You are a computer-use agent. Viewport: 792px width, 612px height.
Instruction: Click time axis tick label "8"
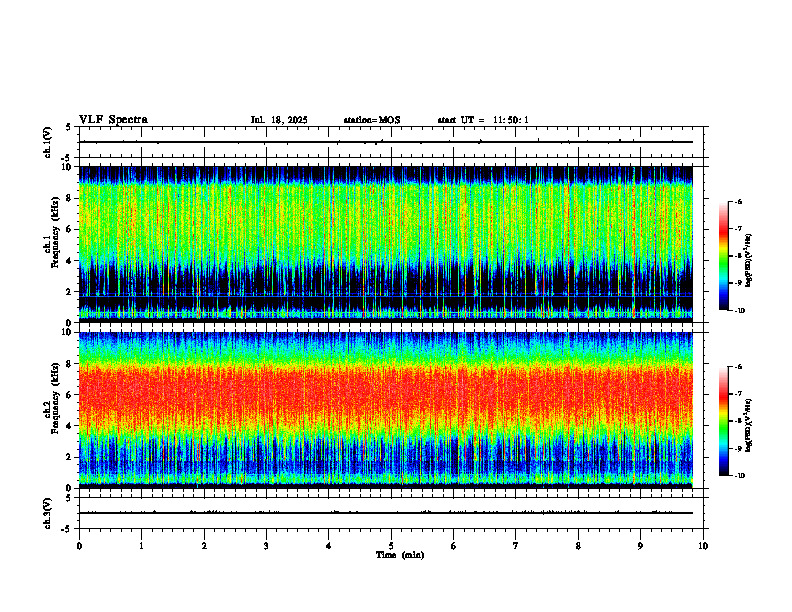click(x=578, y=546)
